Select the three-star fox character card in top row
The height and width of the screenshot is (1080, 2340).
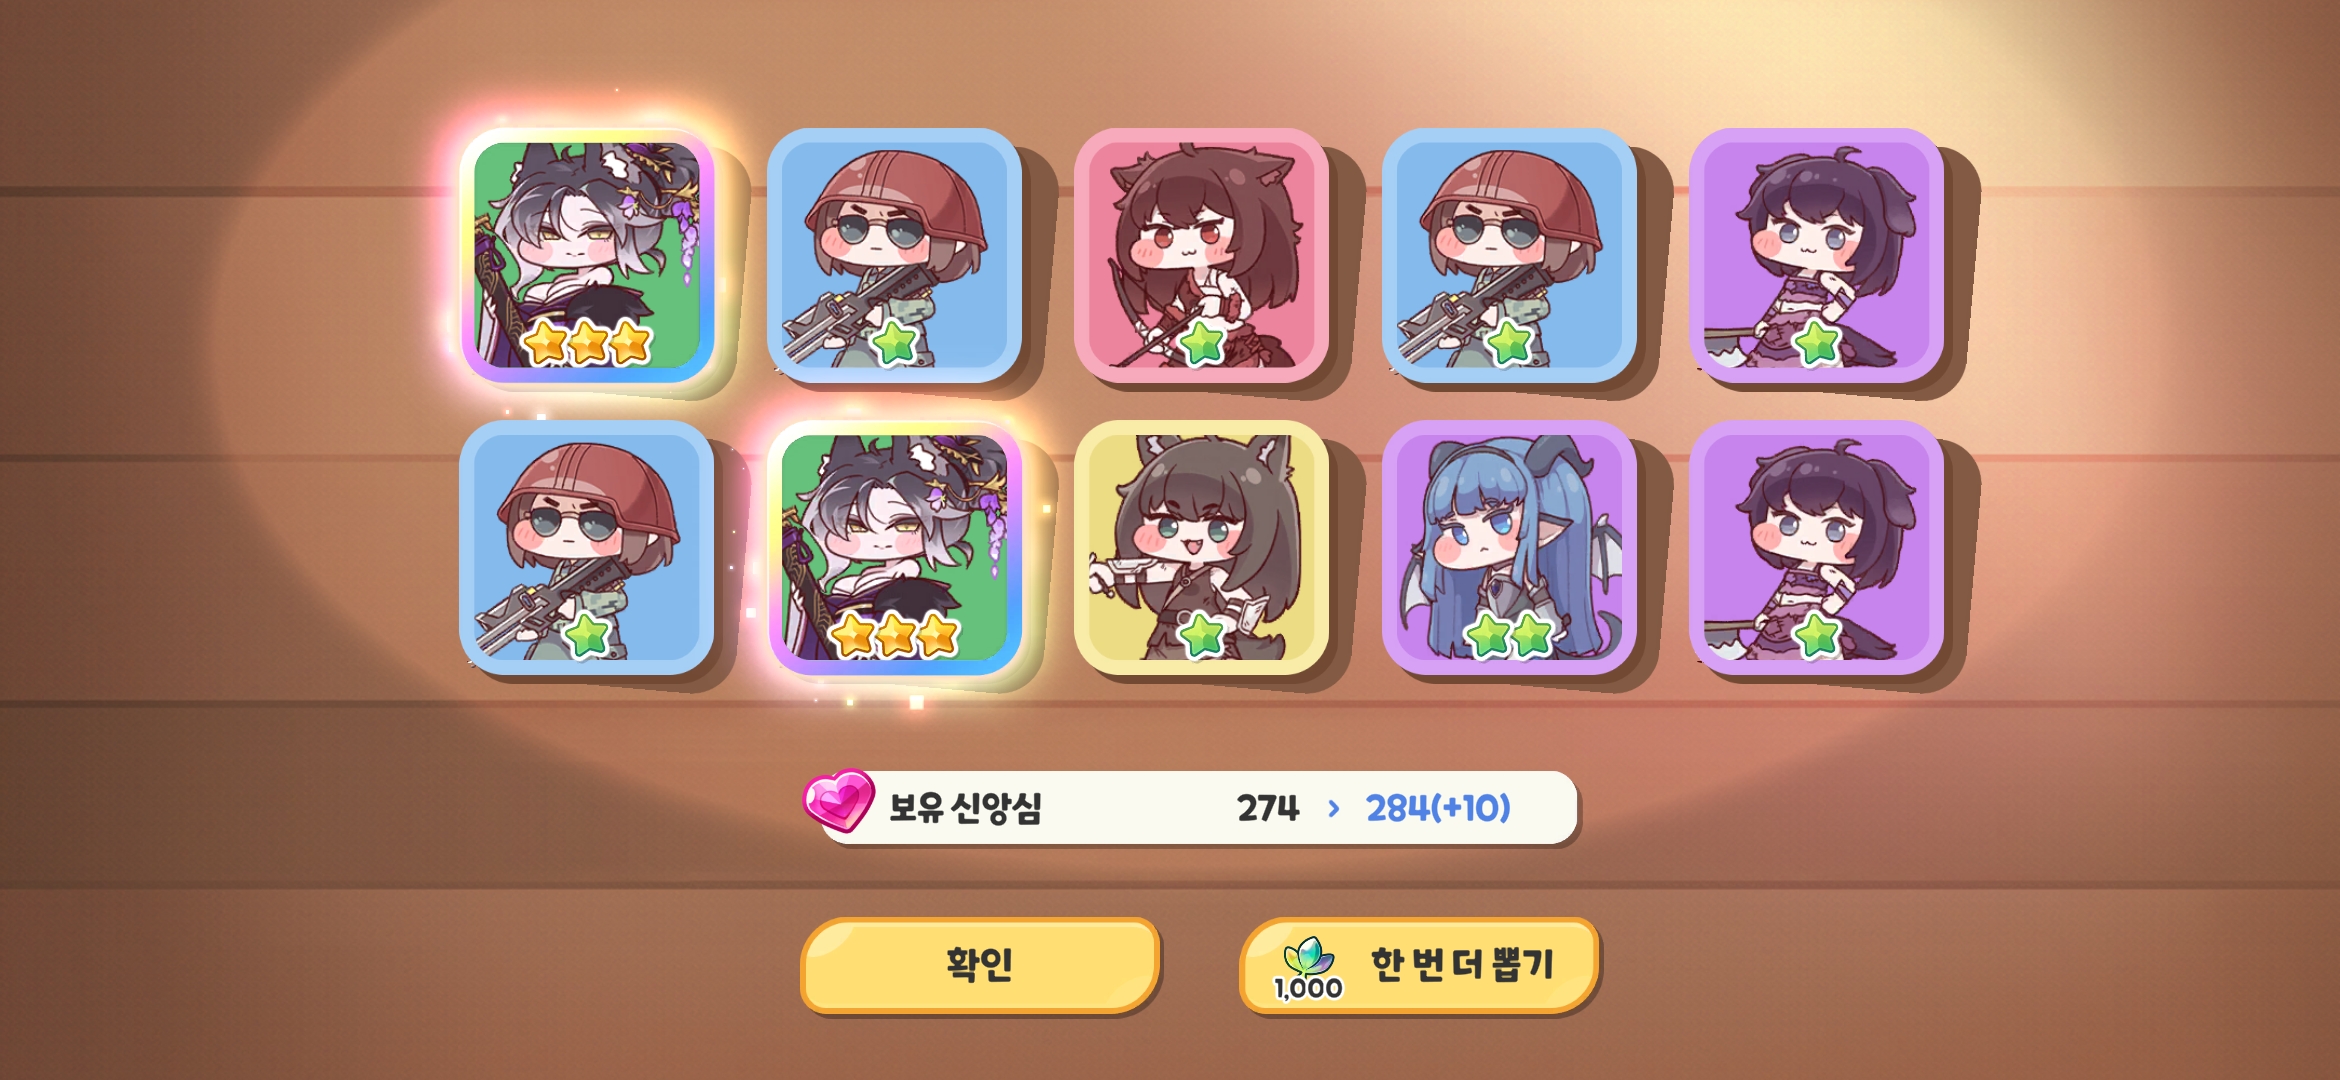[587, 255]
